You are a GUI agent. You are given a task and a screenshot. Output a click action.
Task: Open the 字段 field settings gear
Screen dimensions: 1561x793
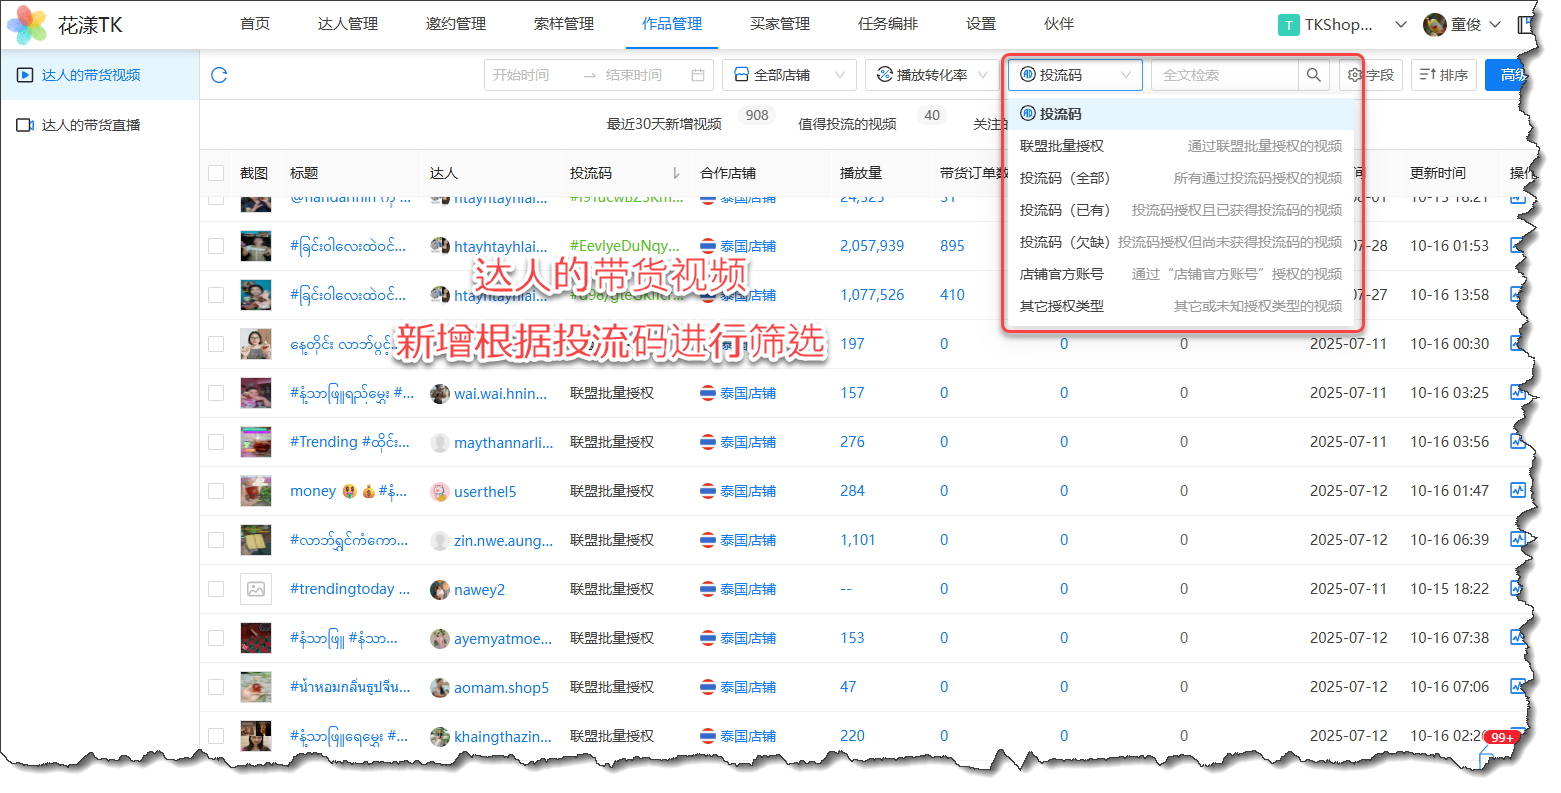(1355, 75)
